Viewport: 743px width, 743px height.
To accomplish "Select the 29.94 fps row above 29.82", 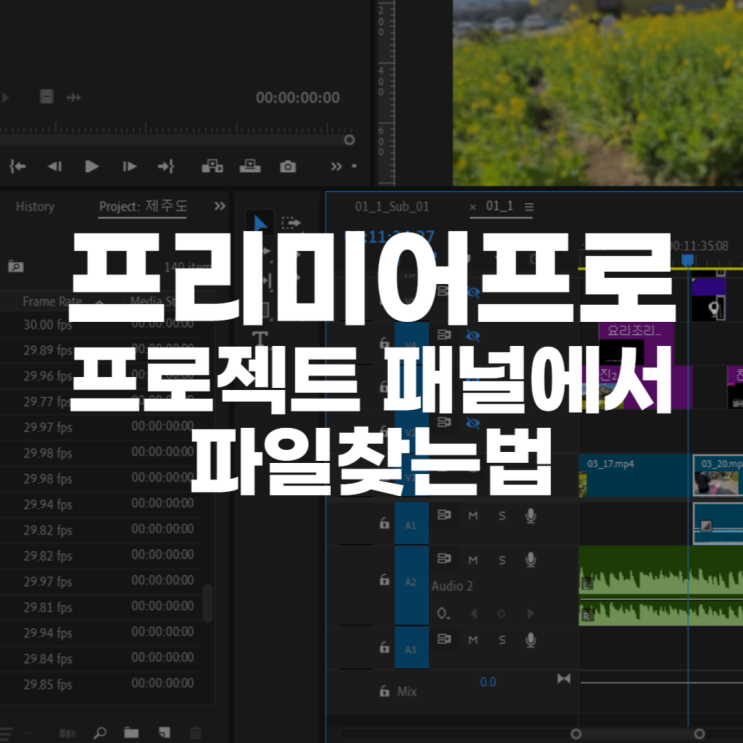I will pyautogui.click(x=101, y=504).
